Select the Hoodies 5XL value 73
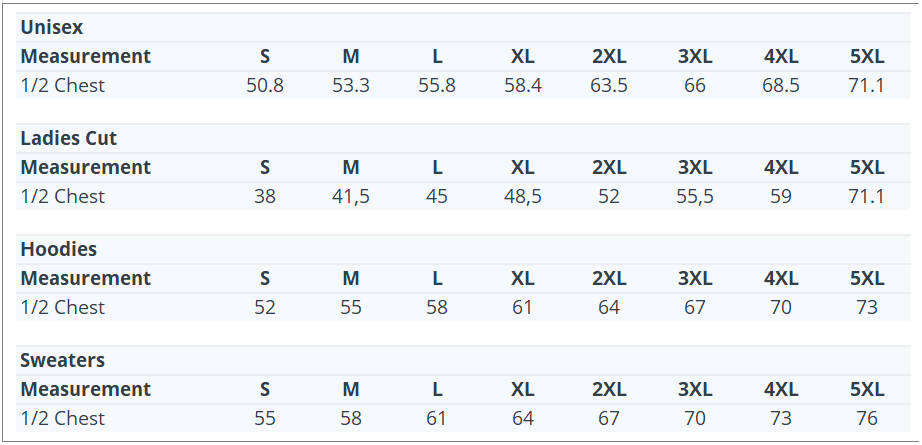Image resolution: width=922 pixels, height=445 pixels. point(867,308)
